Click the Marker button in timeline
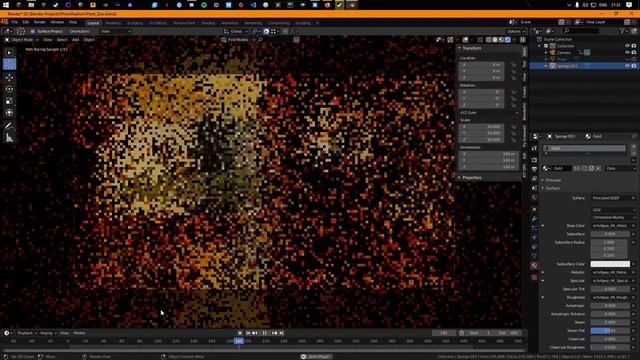The image size is (640, 360). (79, 333)
